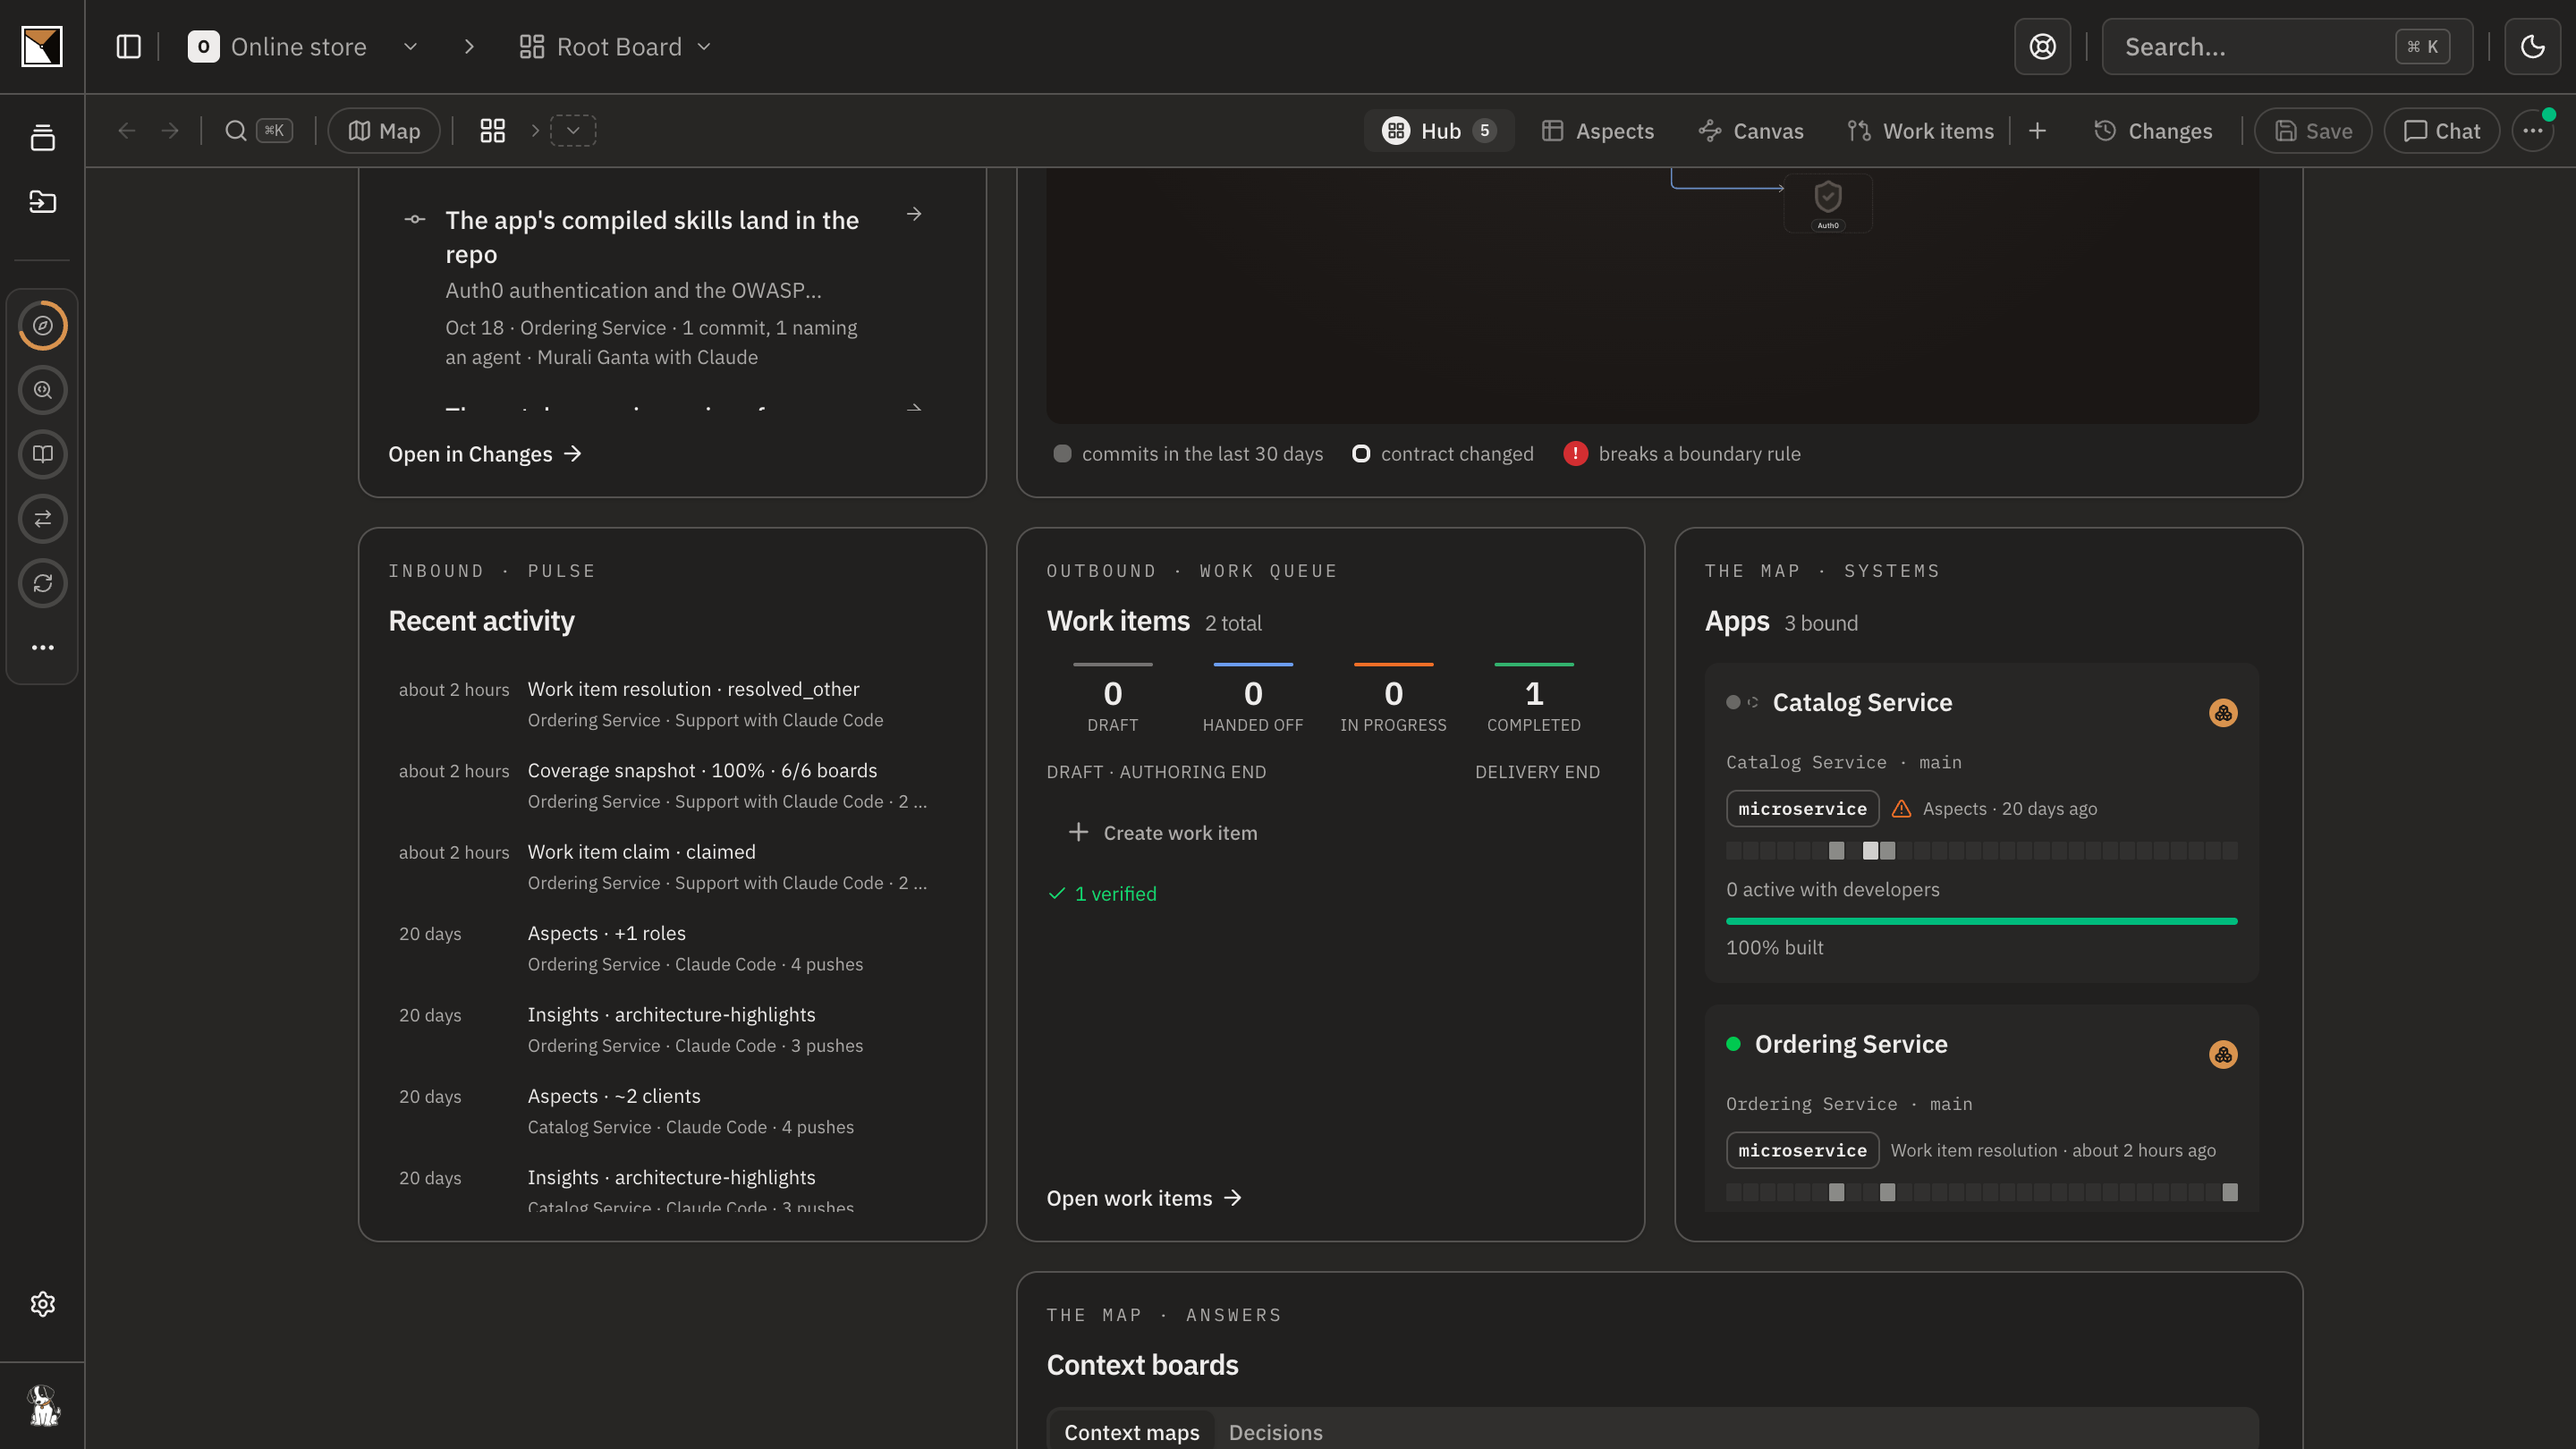
Task: Click the import arrow sidebar icon
Action: (x=42, y=201)
